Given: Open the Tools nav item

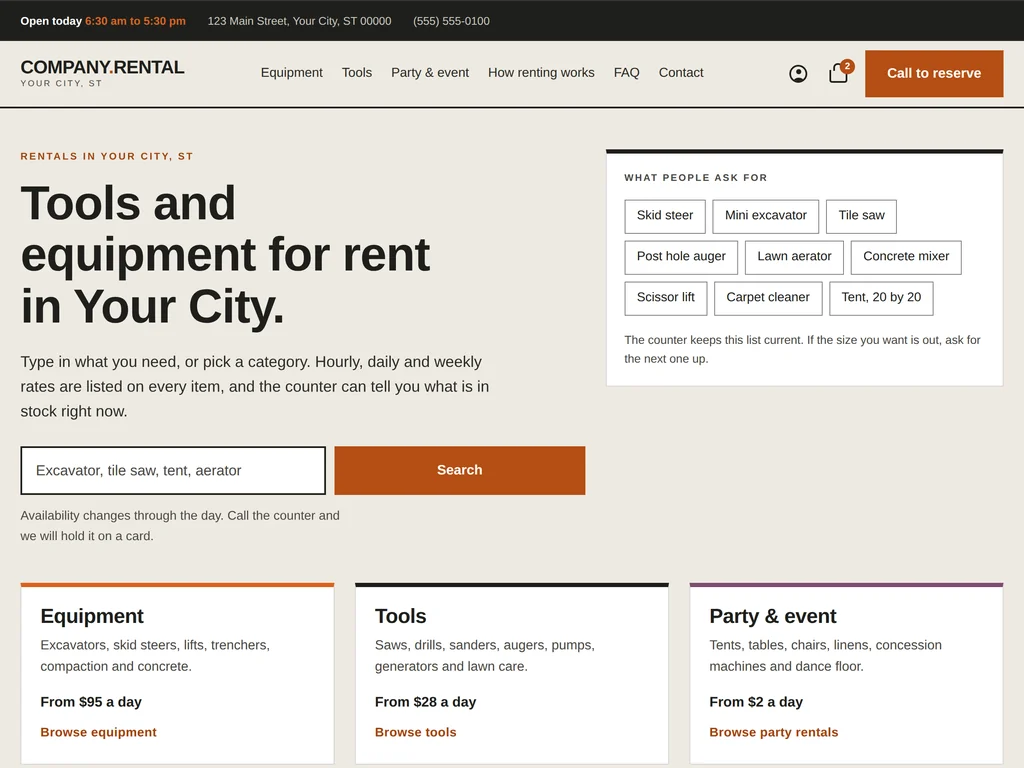Looking at the screenshot, I should [x=357, y=72].
